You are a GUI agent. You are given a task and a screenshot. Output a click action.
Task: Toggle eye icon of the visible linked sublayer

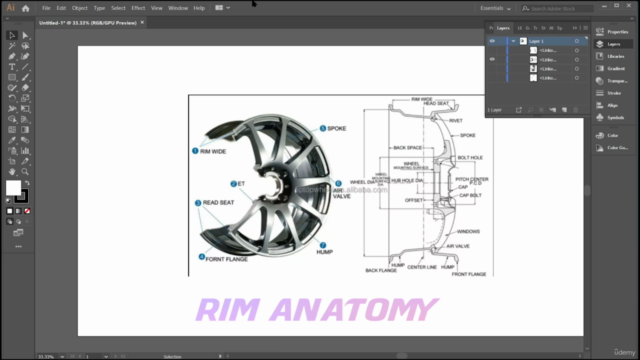pyautogui.click(x=492, y=59)
